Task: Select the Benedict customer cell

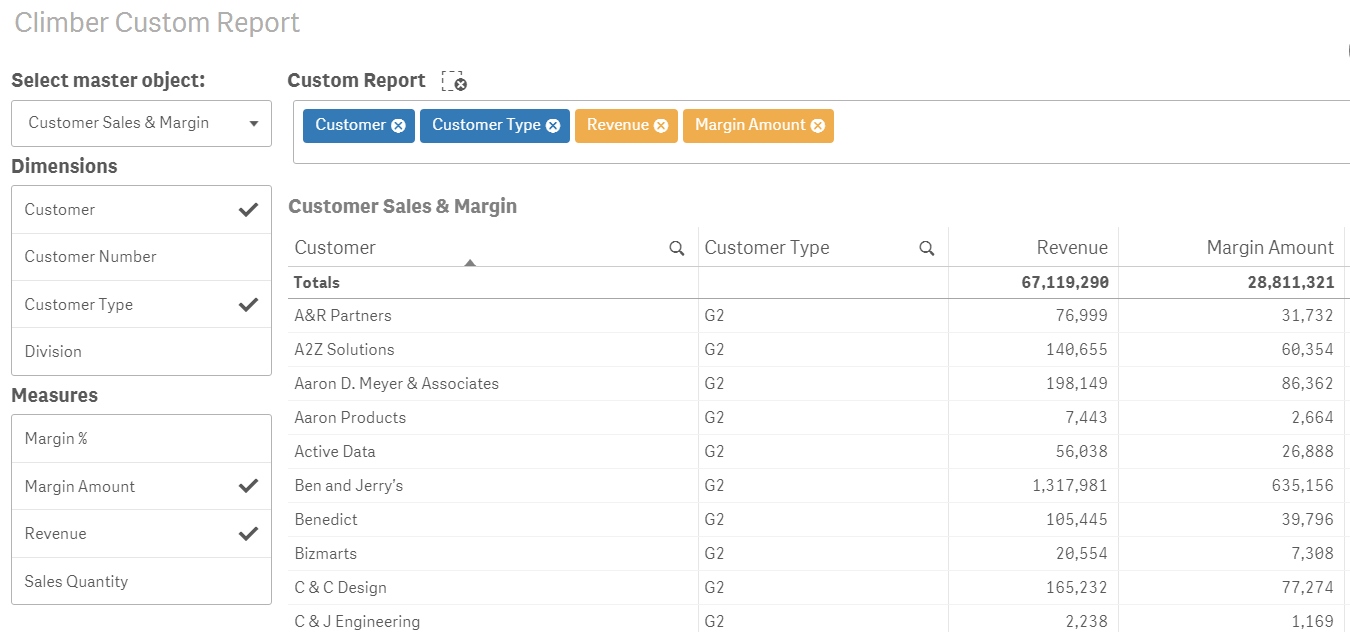Action: (x=493, y=520)
